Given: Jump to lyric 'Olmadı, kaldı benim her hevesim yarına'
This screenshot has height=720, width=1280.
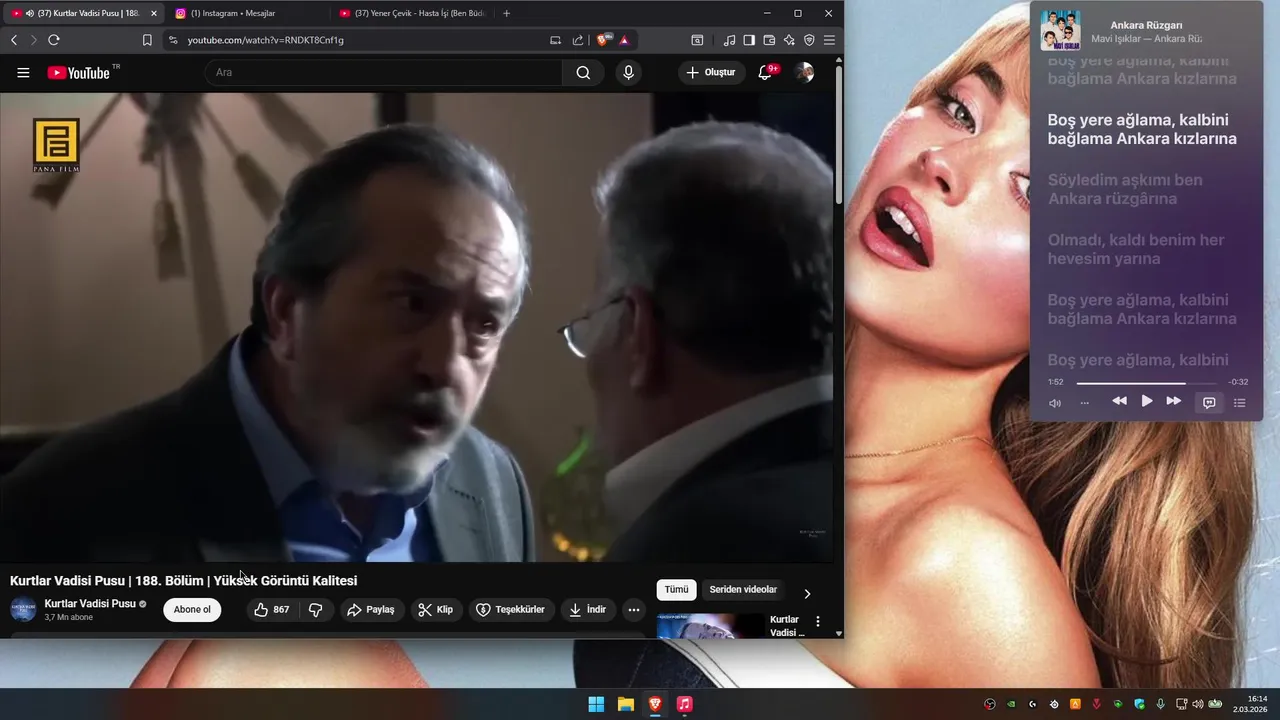Looking at the screenshot, I should tap(1136, 249).
